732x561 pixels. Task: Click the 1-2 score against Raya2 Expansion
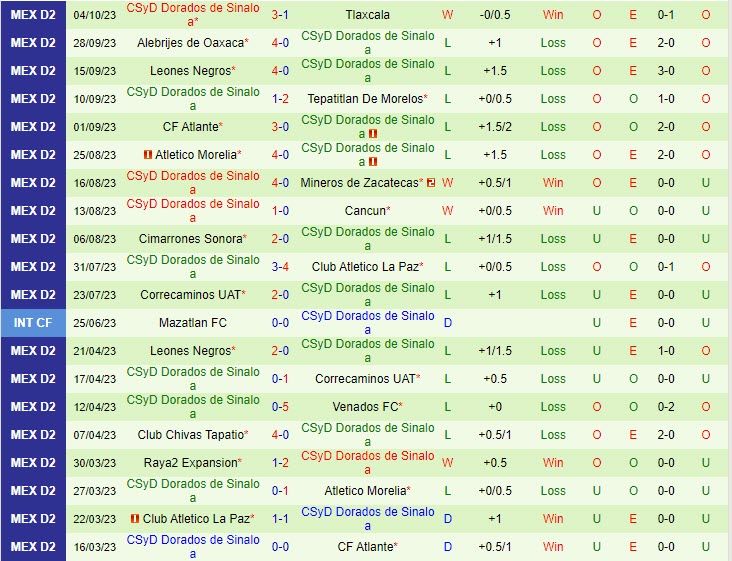tap(280, 463)
